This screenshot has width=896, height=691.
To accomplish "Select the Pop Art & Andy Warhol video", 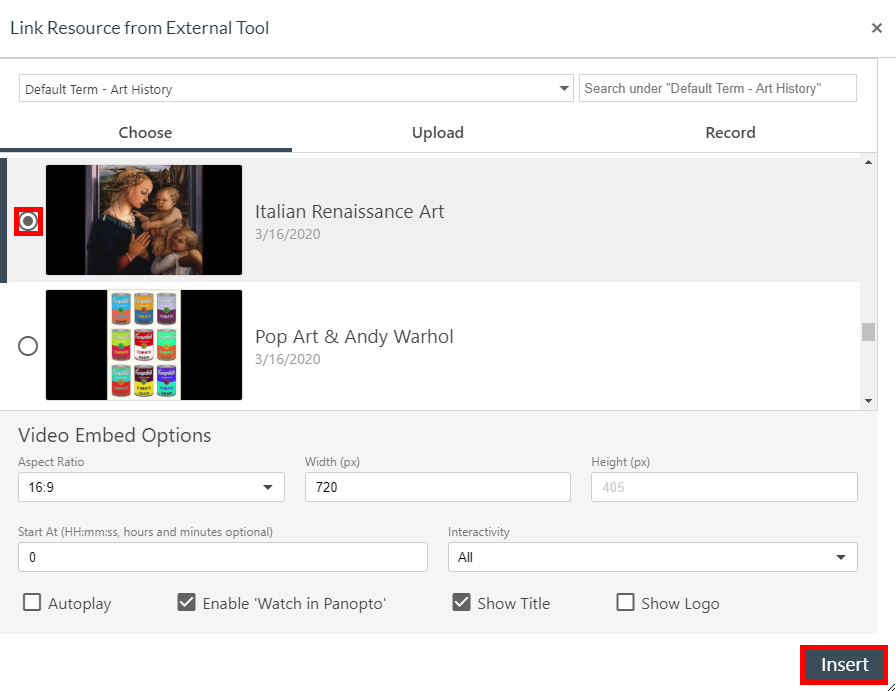I will click(28, 345).
